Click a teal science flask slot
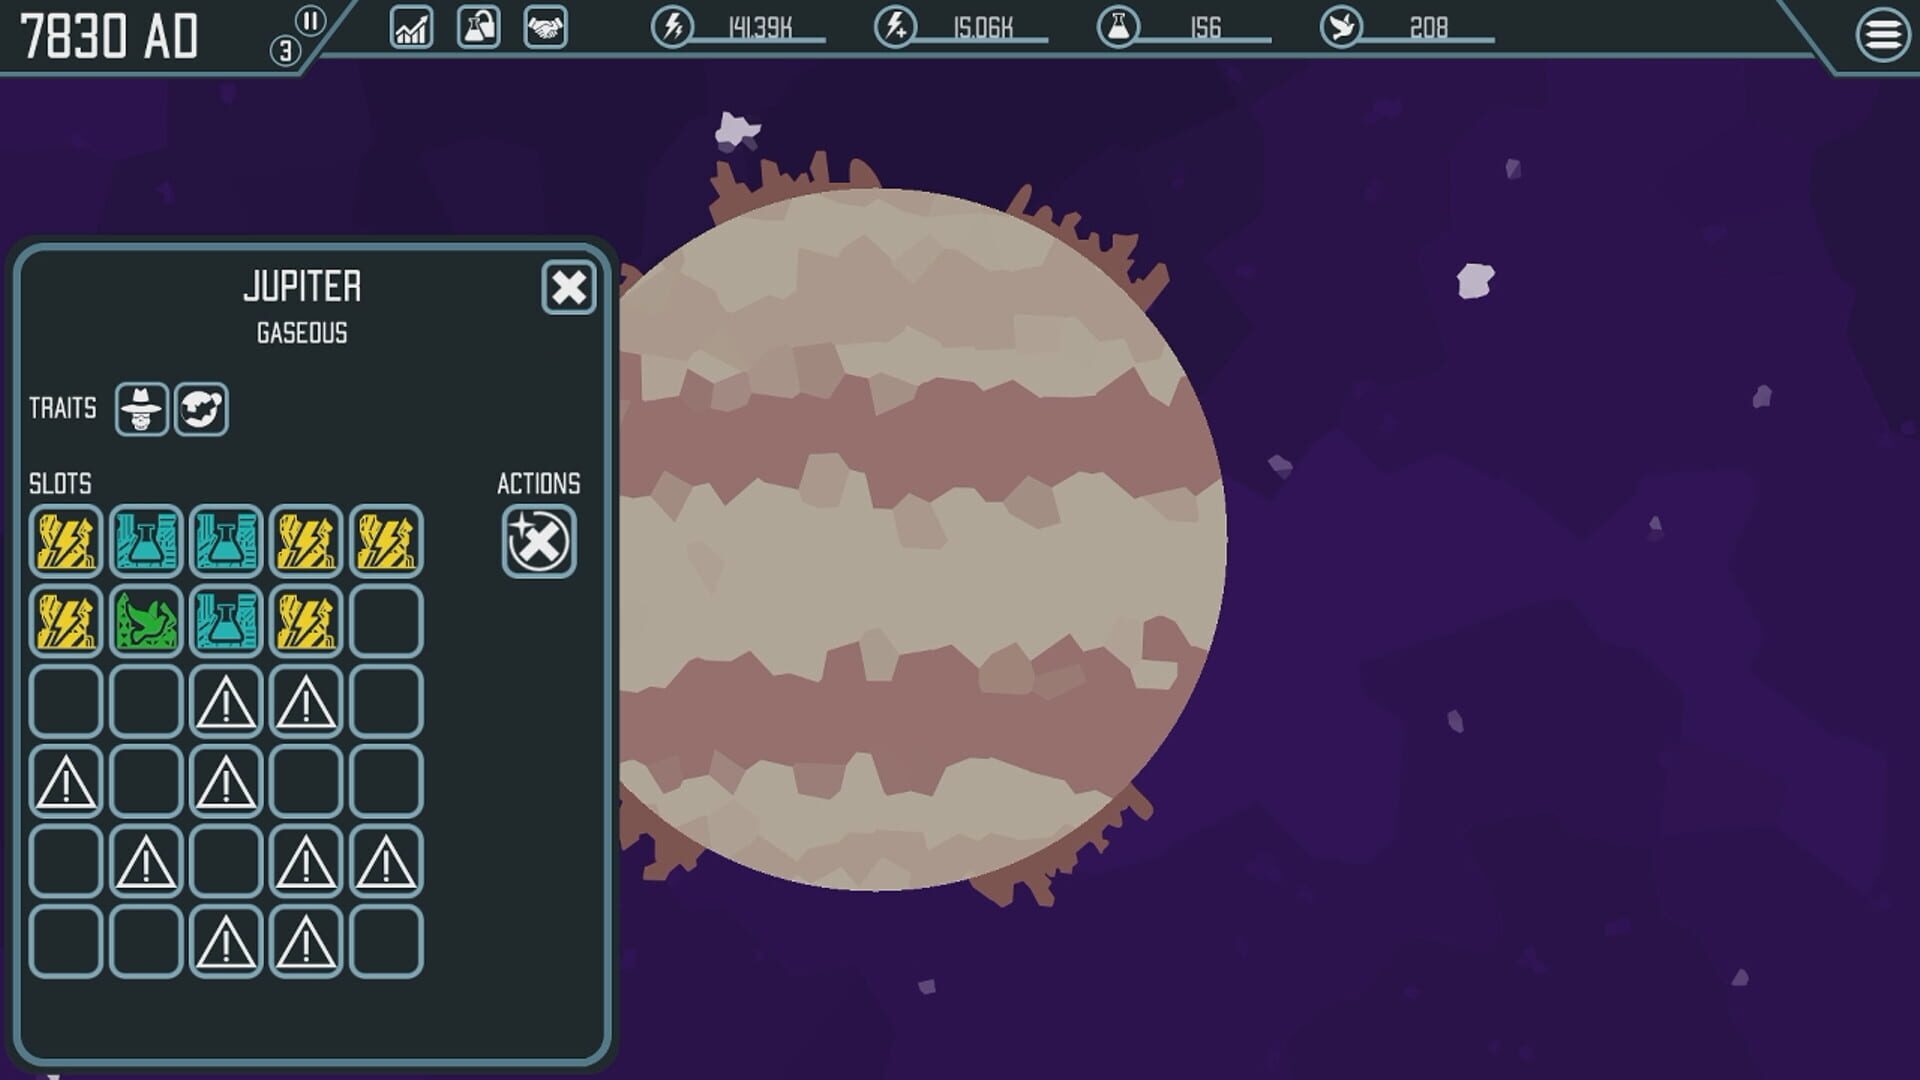Image resolution: width=1920 pixels, height=1080 pixels. click(145, 541)
